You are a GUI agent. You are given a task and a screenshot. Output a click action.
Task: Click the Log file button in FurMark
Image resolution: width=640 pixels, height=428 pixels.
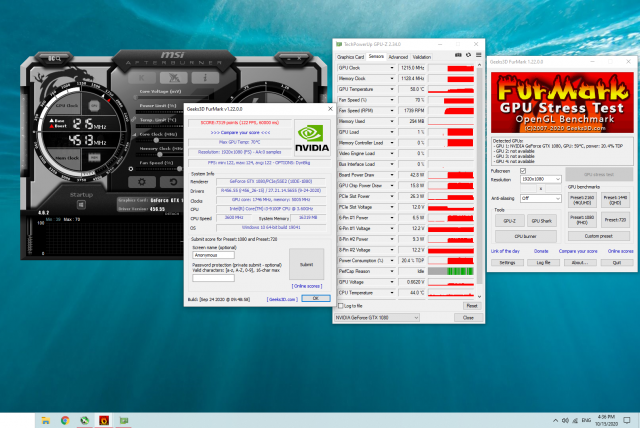point(544,262)
